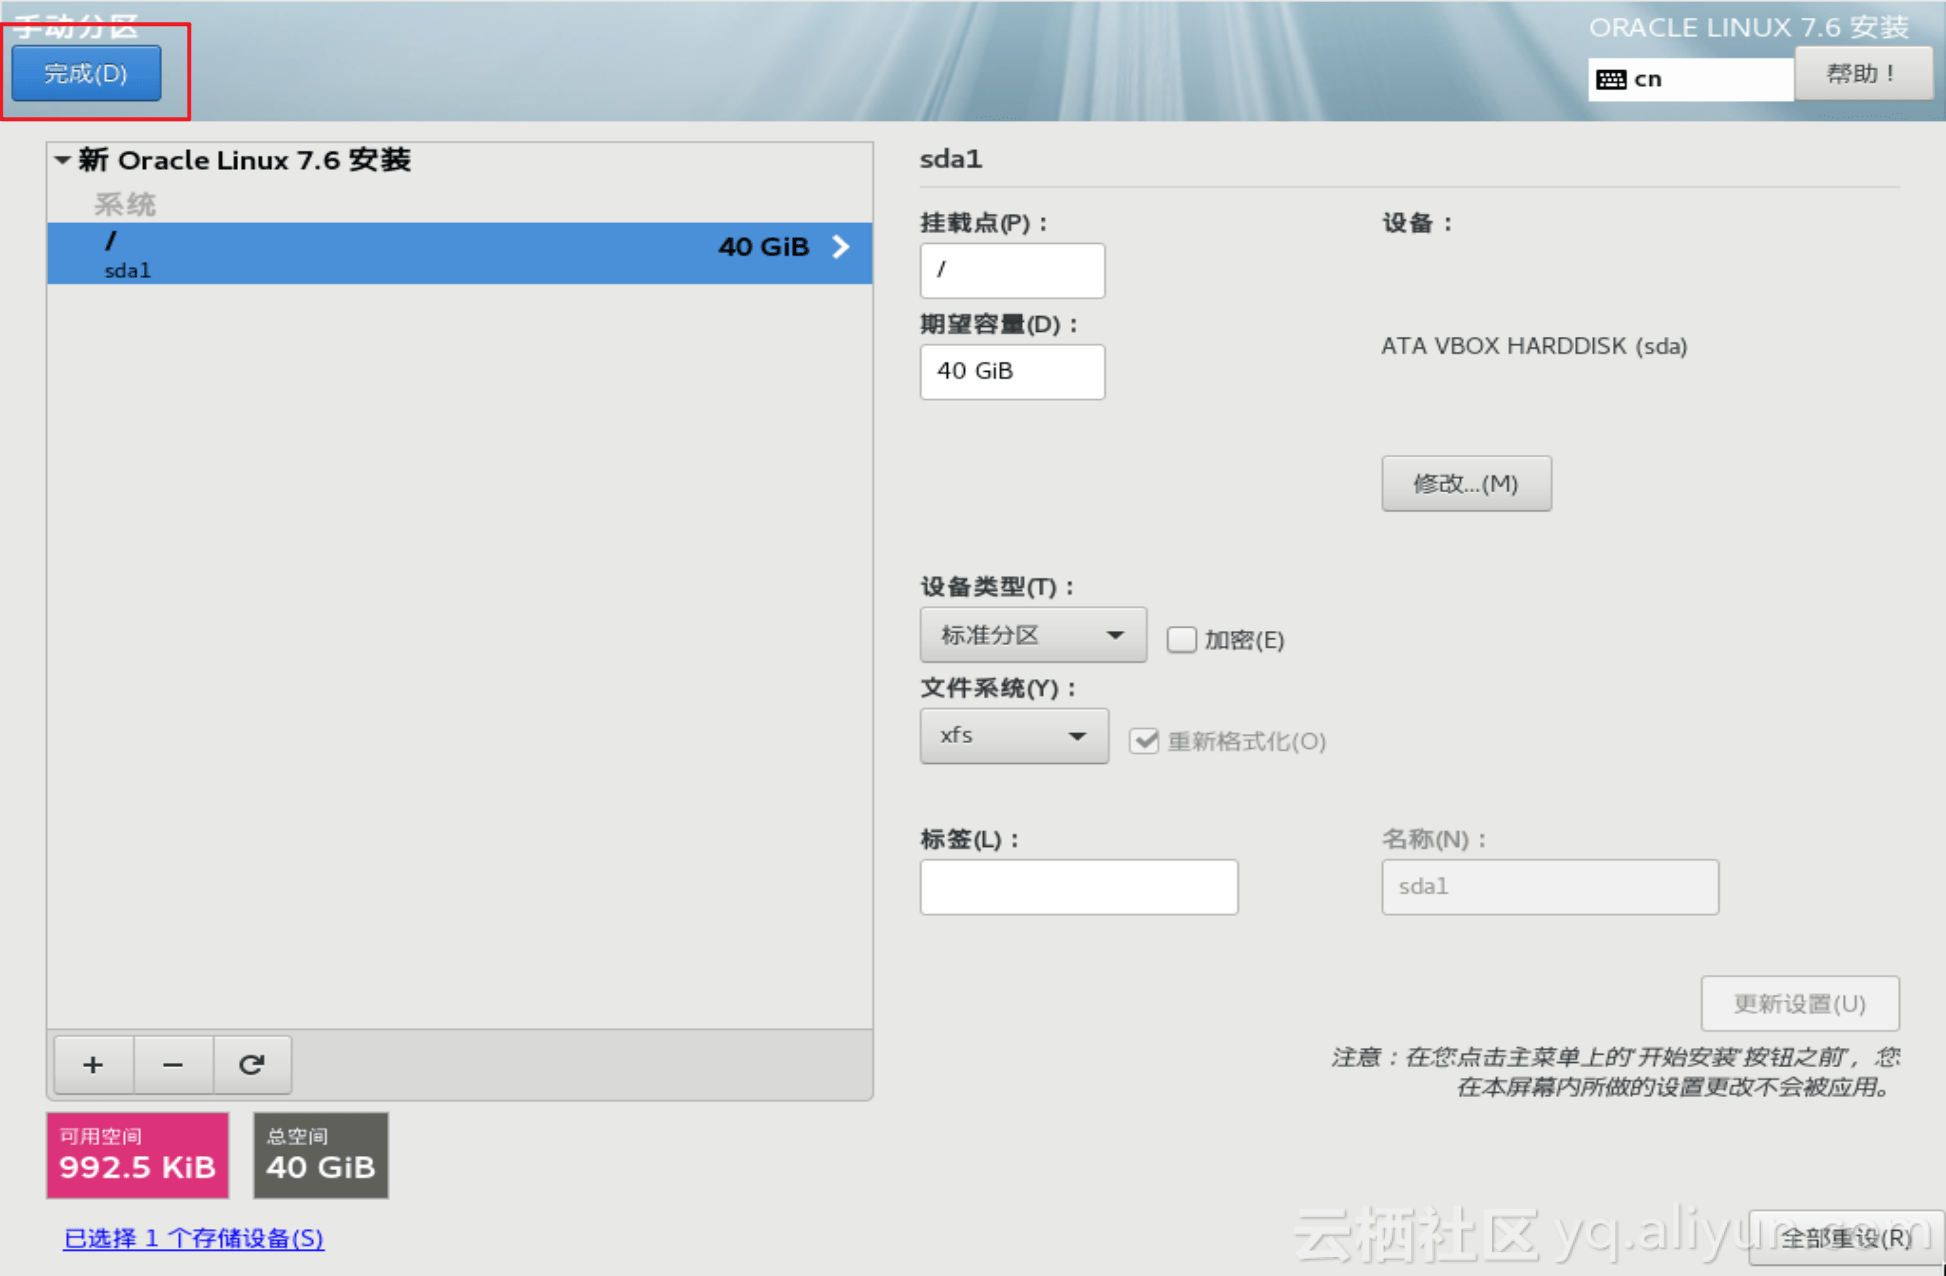Toggle the 重新格式化(O) reformat checkbox
1946x1276 pixels.
click(1144, 741)
